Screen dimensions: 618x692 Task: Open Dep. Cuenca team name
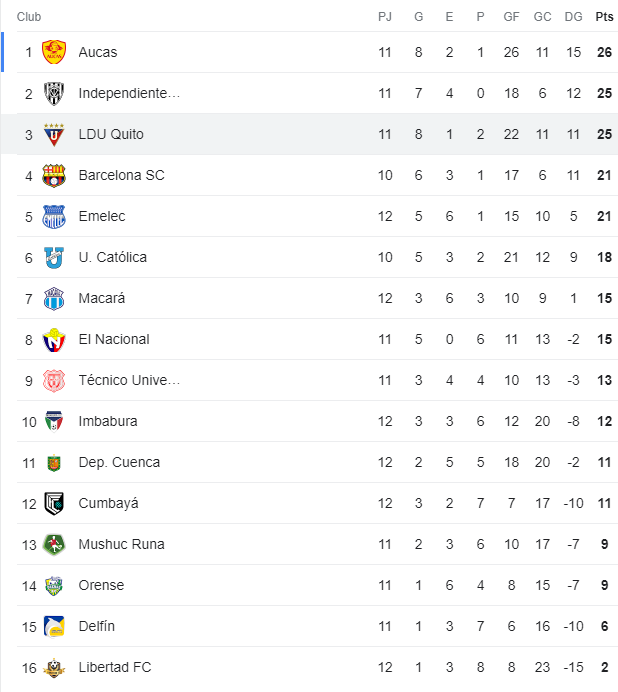pyautogui.click(x=119, y=462)
